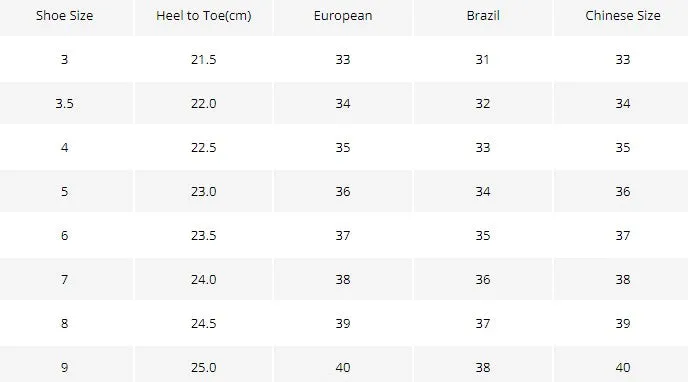
Task: Select the 22.5 heel to toe value
Action: pyautogui.click(x=204, y=147)
